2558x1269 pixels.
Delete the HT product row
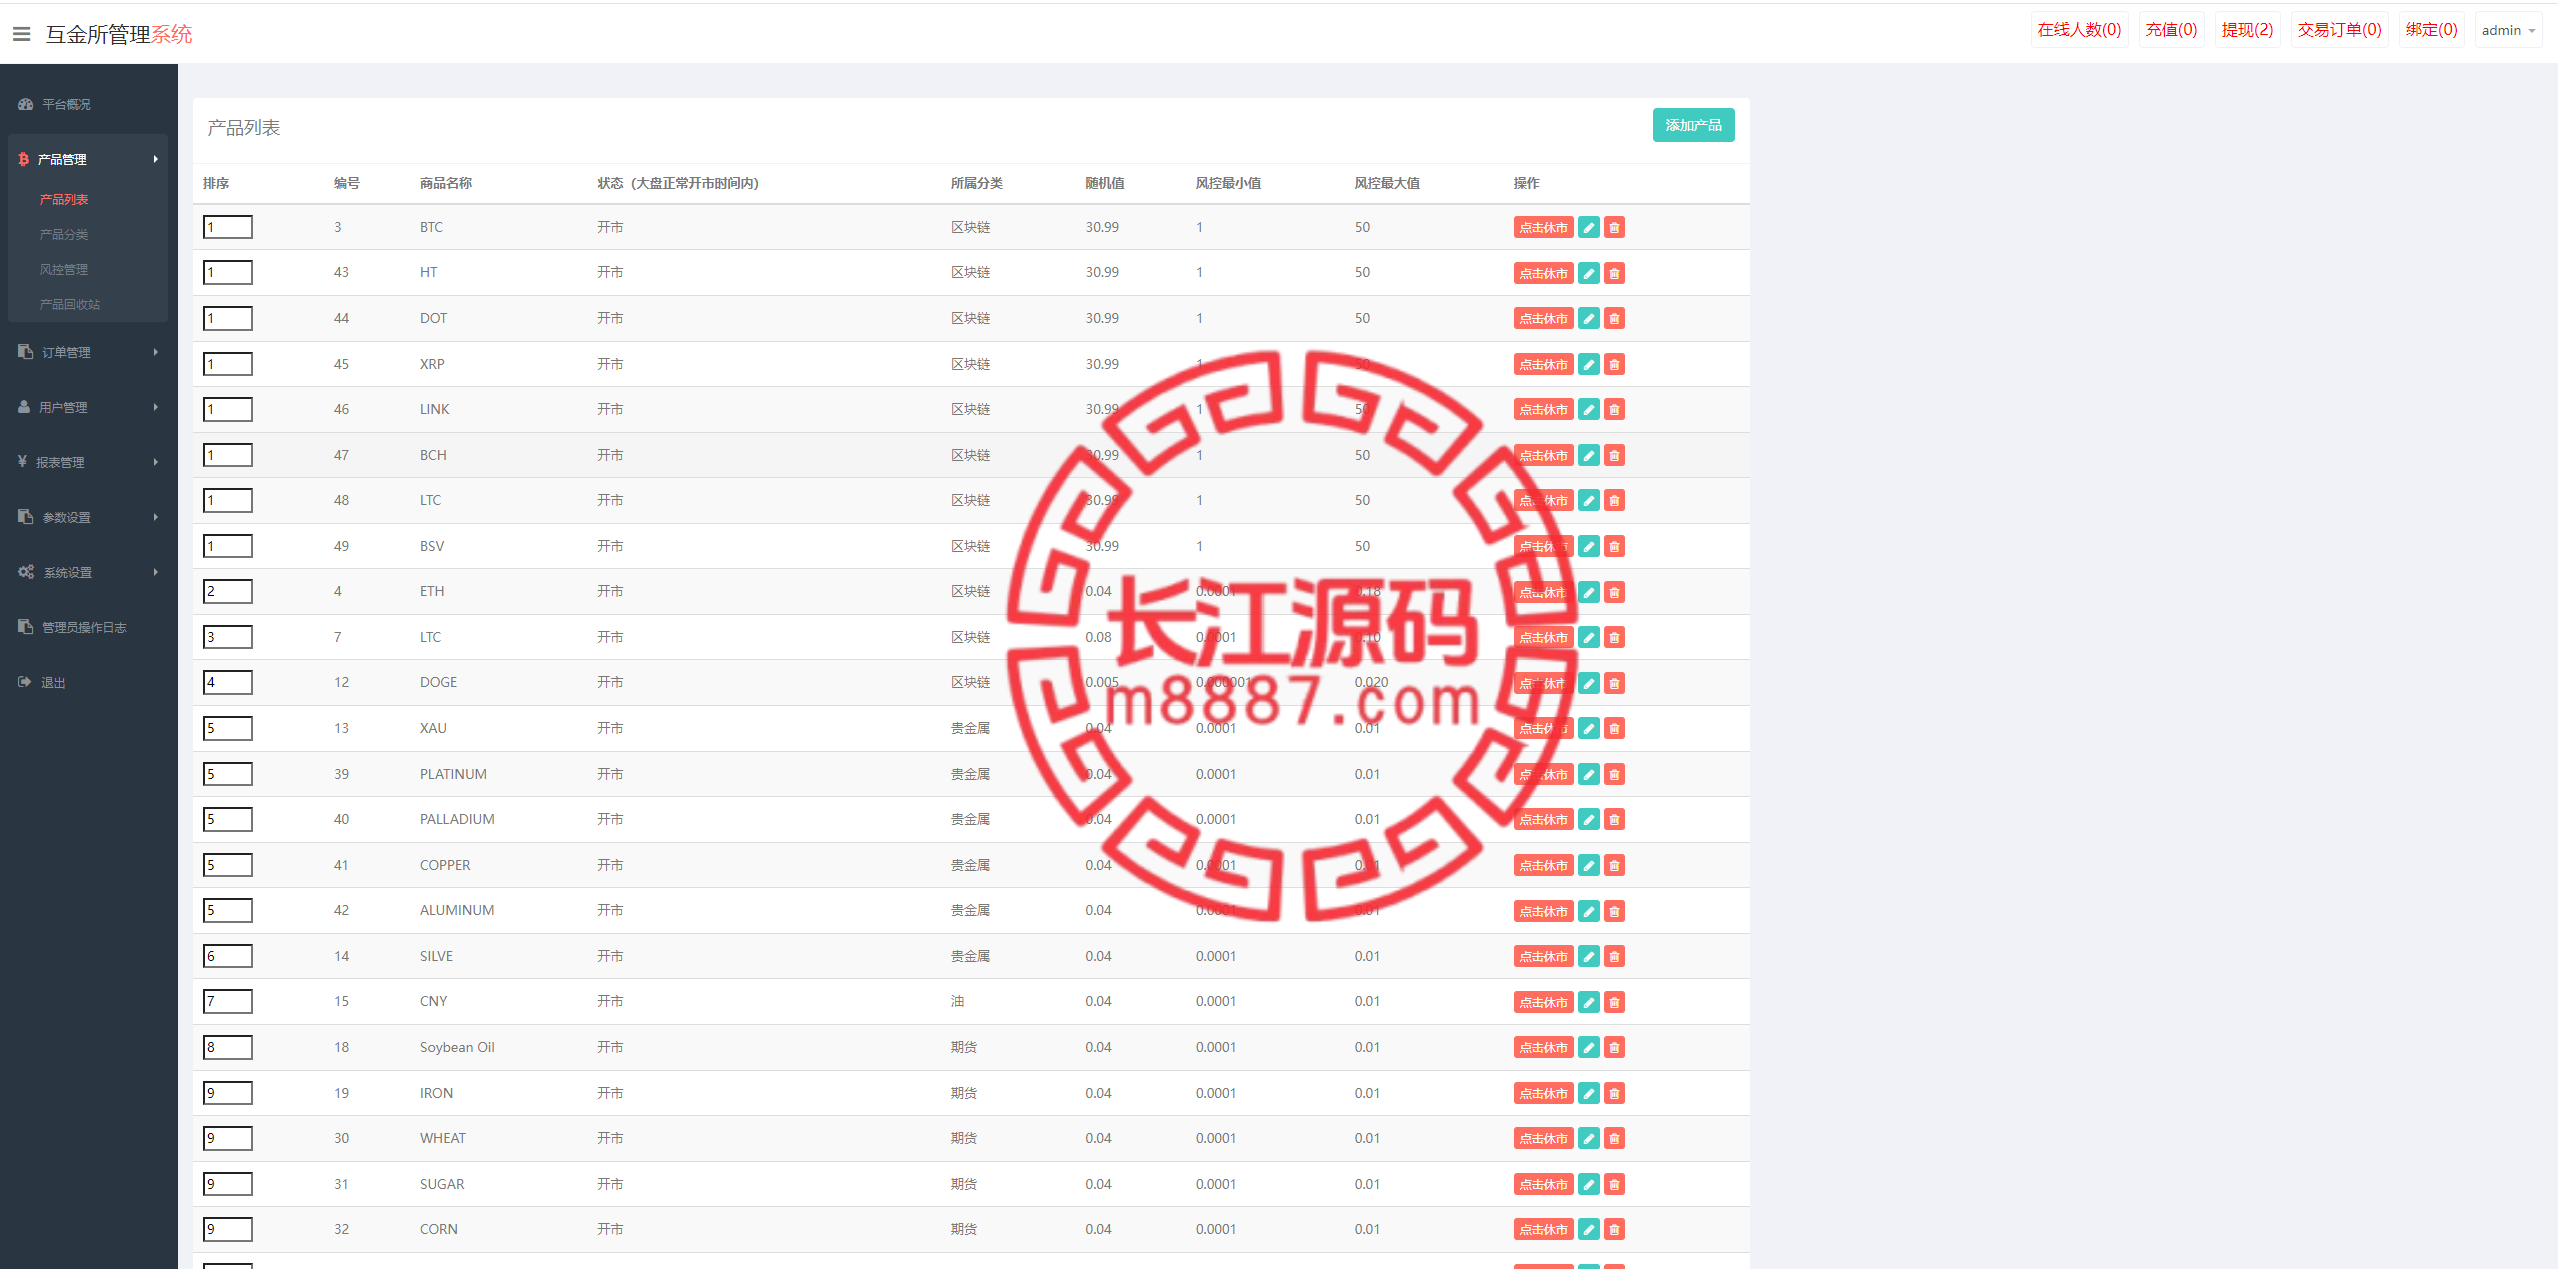tap(1614, 273)
